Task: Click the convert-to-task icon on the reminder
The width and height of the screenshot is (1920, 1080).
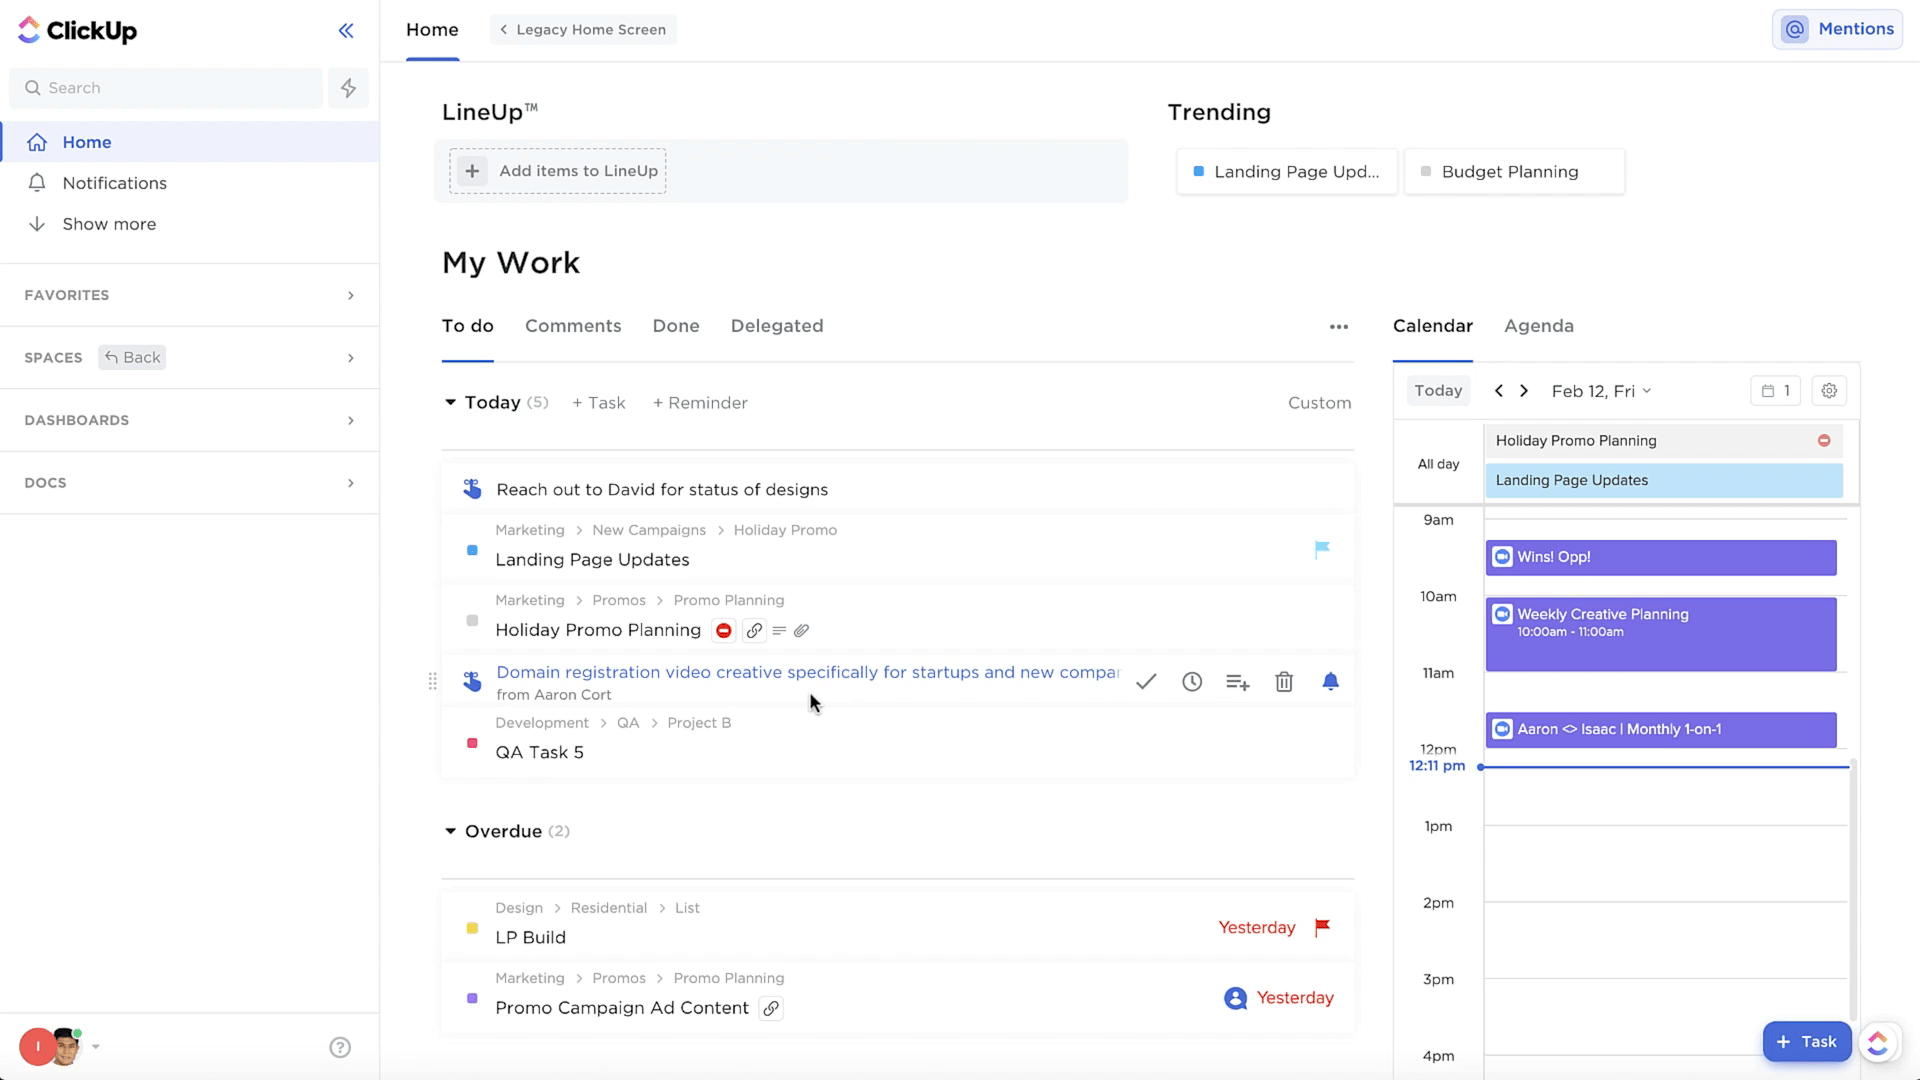Action: (x=1238, y=682)
